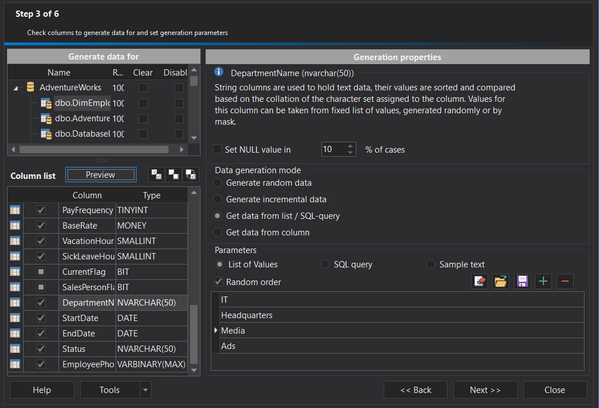The image size is (599, 408).
Task: Choose the SQL query parameter option
Action: (x=325, y=264)
